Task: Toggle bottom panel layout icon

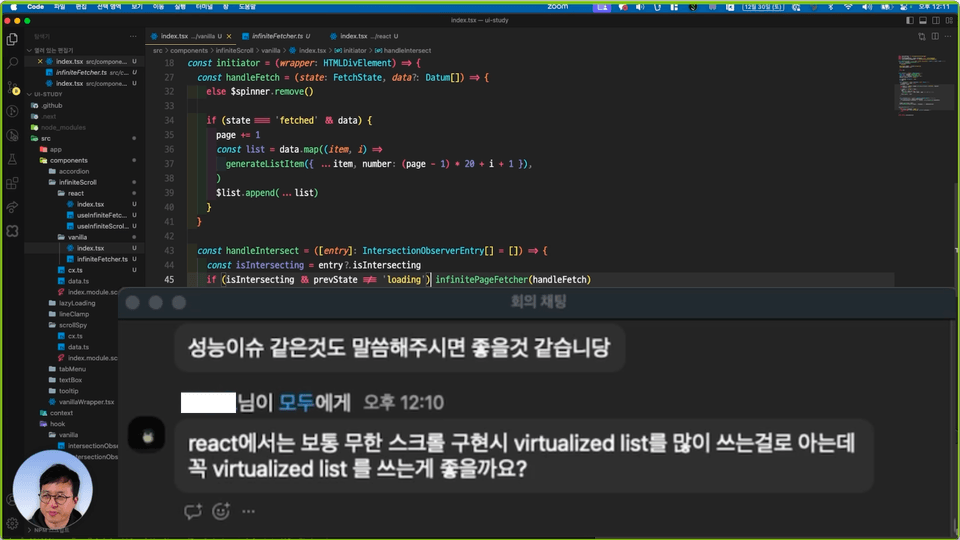Action: pyautogui.click(x=923, y=20)
